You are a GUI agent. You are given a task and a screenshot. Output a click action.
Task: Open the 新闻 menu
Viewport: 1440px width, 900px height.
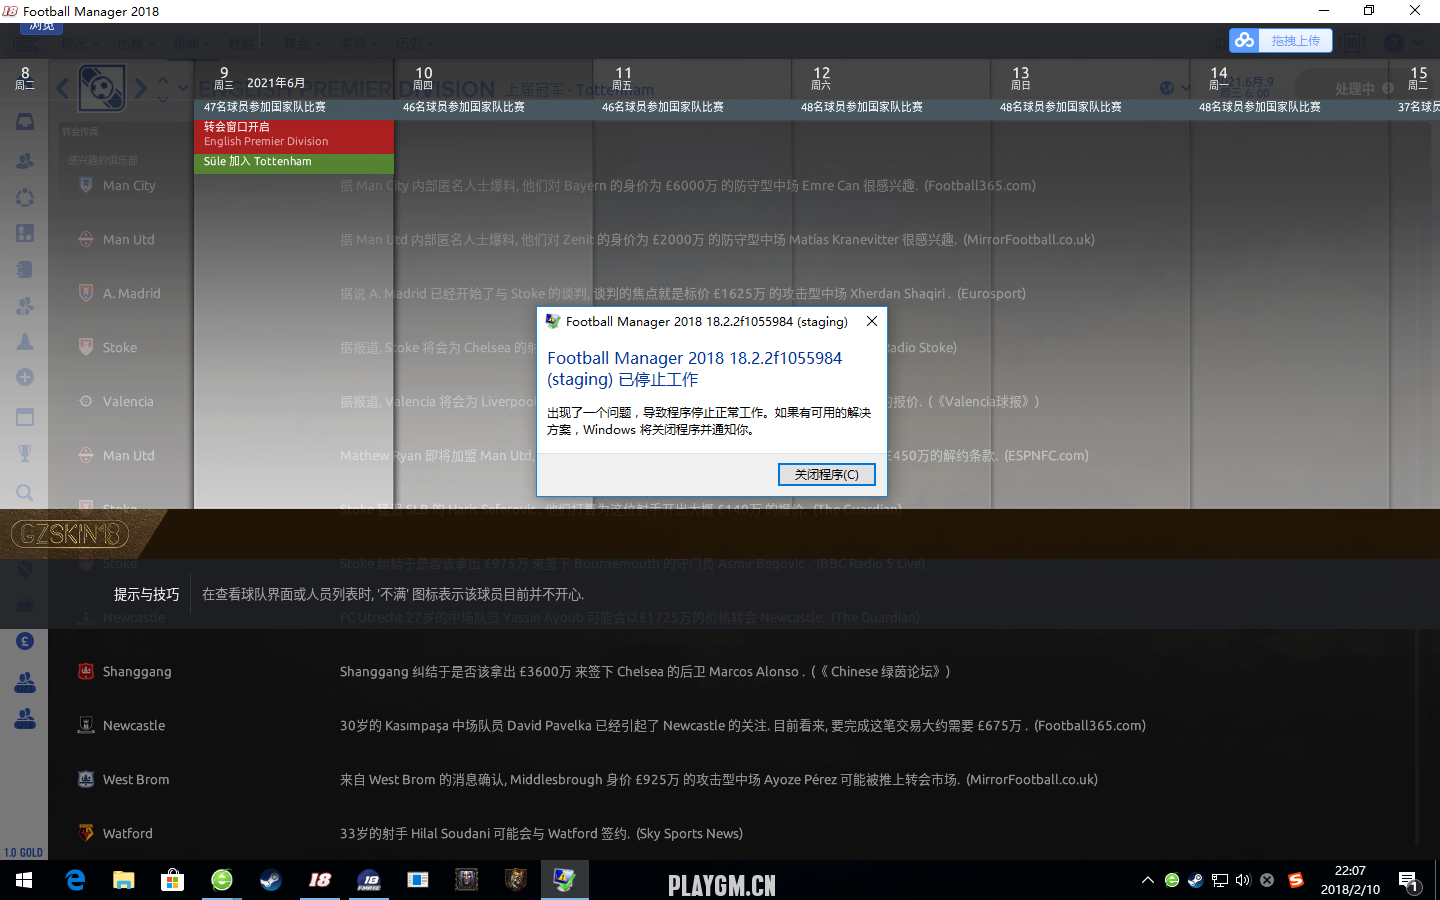(192, 44)
